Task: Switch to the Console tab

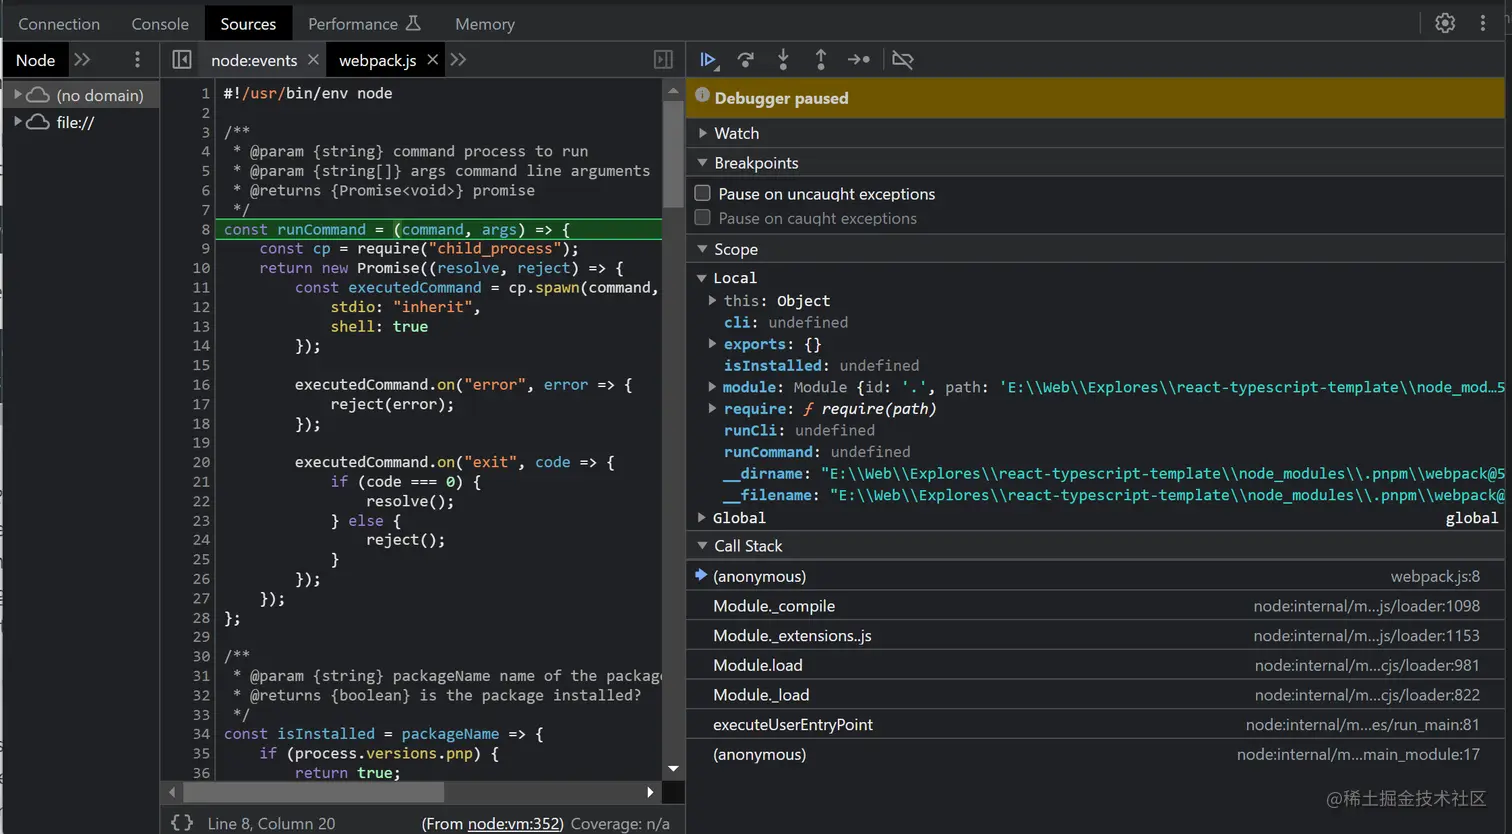Action: 160,24
